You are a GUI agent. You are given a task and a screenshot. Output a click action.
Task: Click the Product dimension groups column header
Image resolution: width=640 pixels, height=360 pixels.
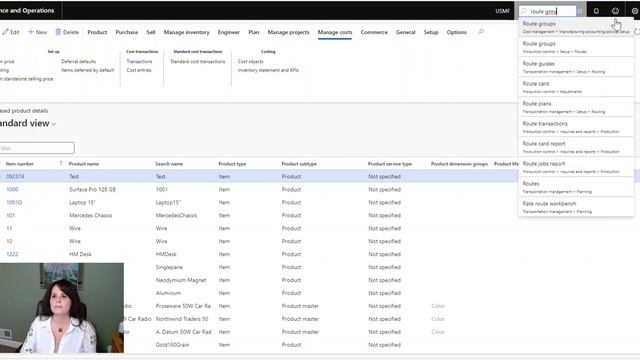click(459, 164)
